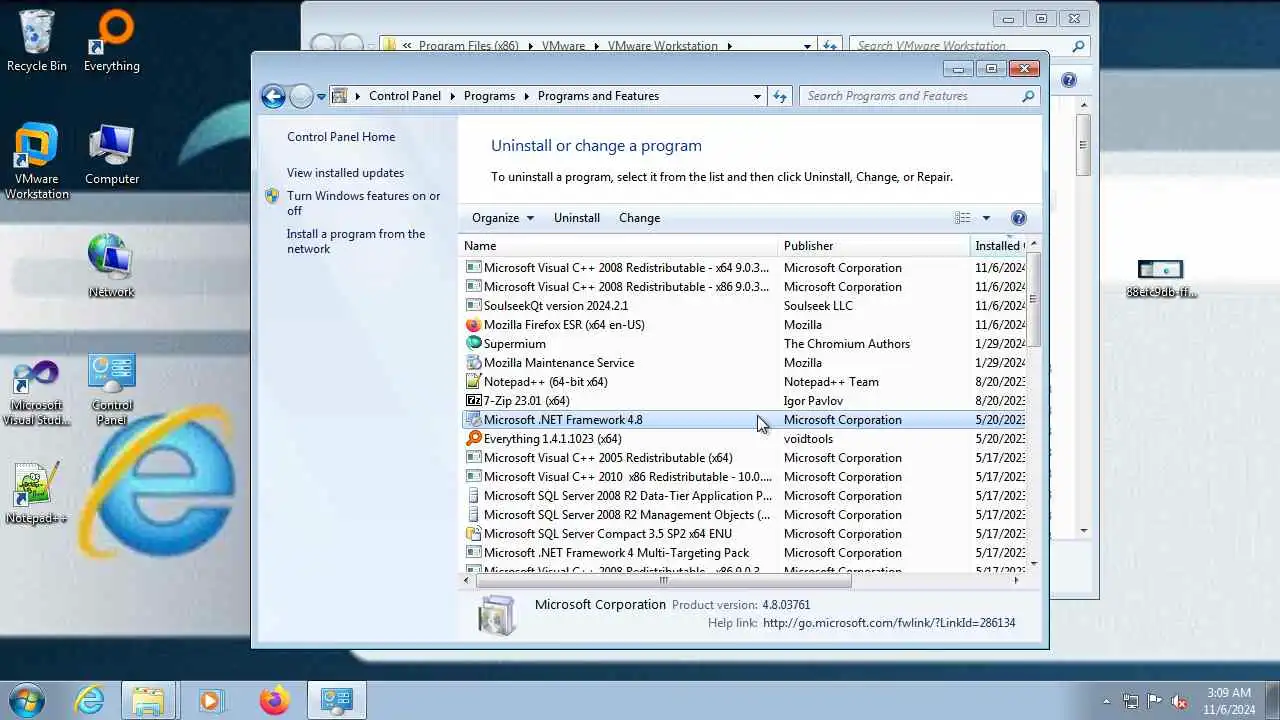Sort by the Installed On column header
The height and width of the screenshot is (720, 1280).
coord(999,246)
